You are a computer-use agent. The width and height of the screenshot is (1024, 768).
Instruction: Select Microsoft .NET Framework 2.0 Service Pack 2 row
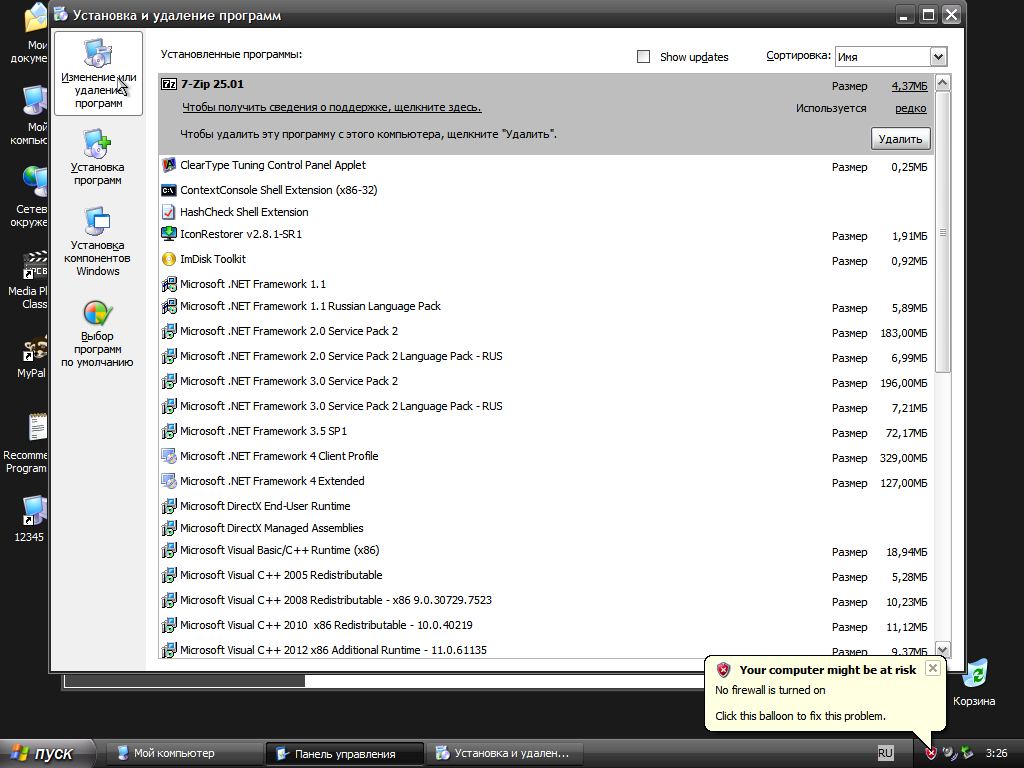546,332
